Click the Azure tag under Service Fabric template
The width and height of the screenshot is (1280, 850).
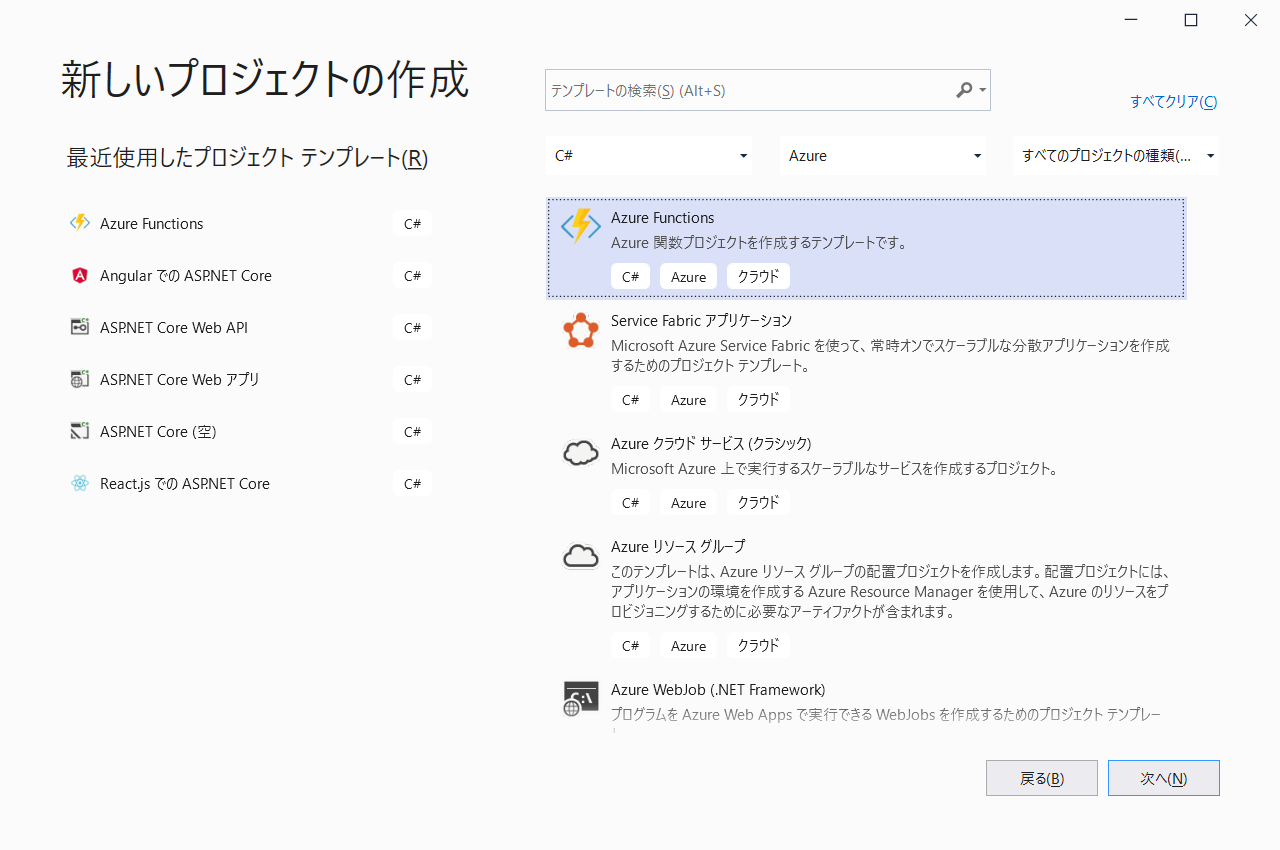click(689, 400)
